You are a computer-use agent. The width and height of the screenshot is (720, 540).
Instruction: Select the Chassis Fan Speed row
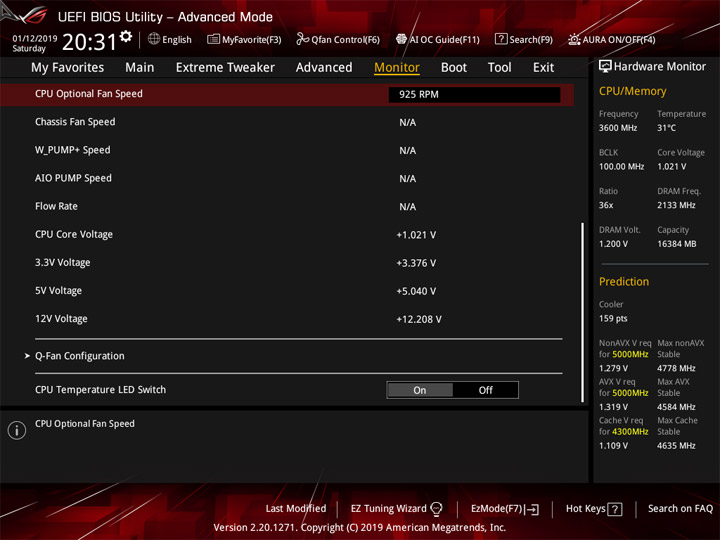[x=287, y=122]
